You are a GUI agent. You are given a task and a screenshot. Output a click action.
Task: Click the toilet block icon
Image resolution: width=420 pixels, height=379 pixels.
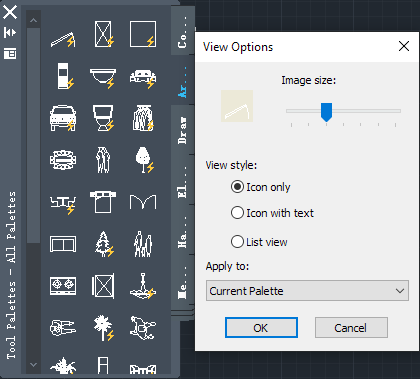point(103,118)
